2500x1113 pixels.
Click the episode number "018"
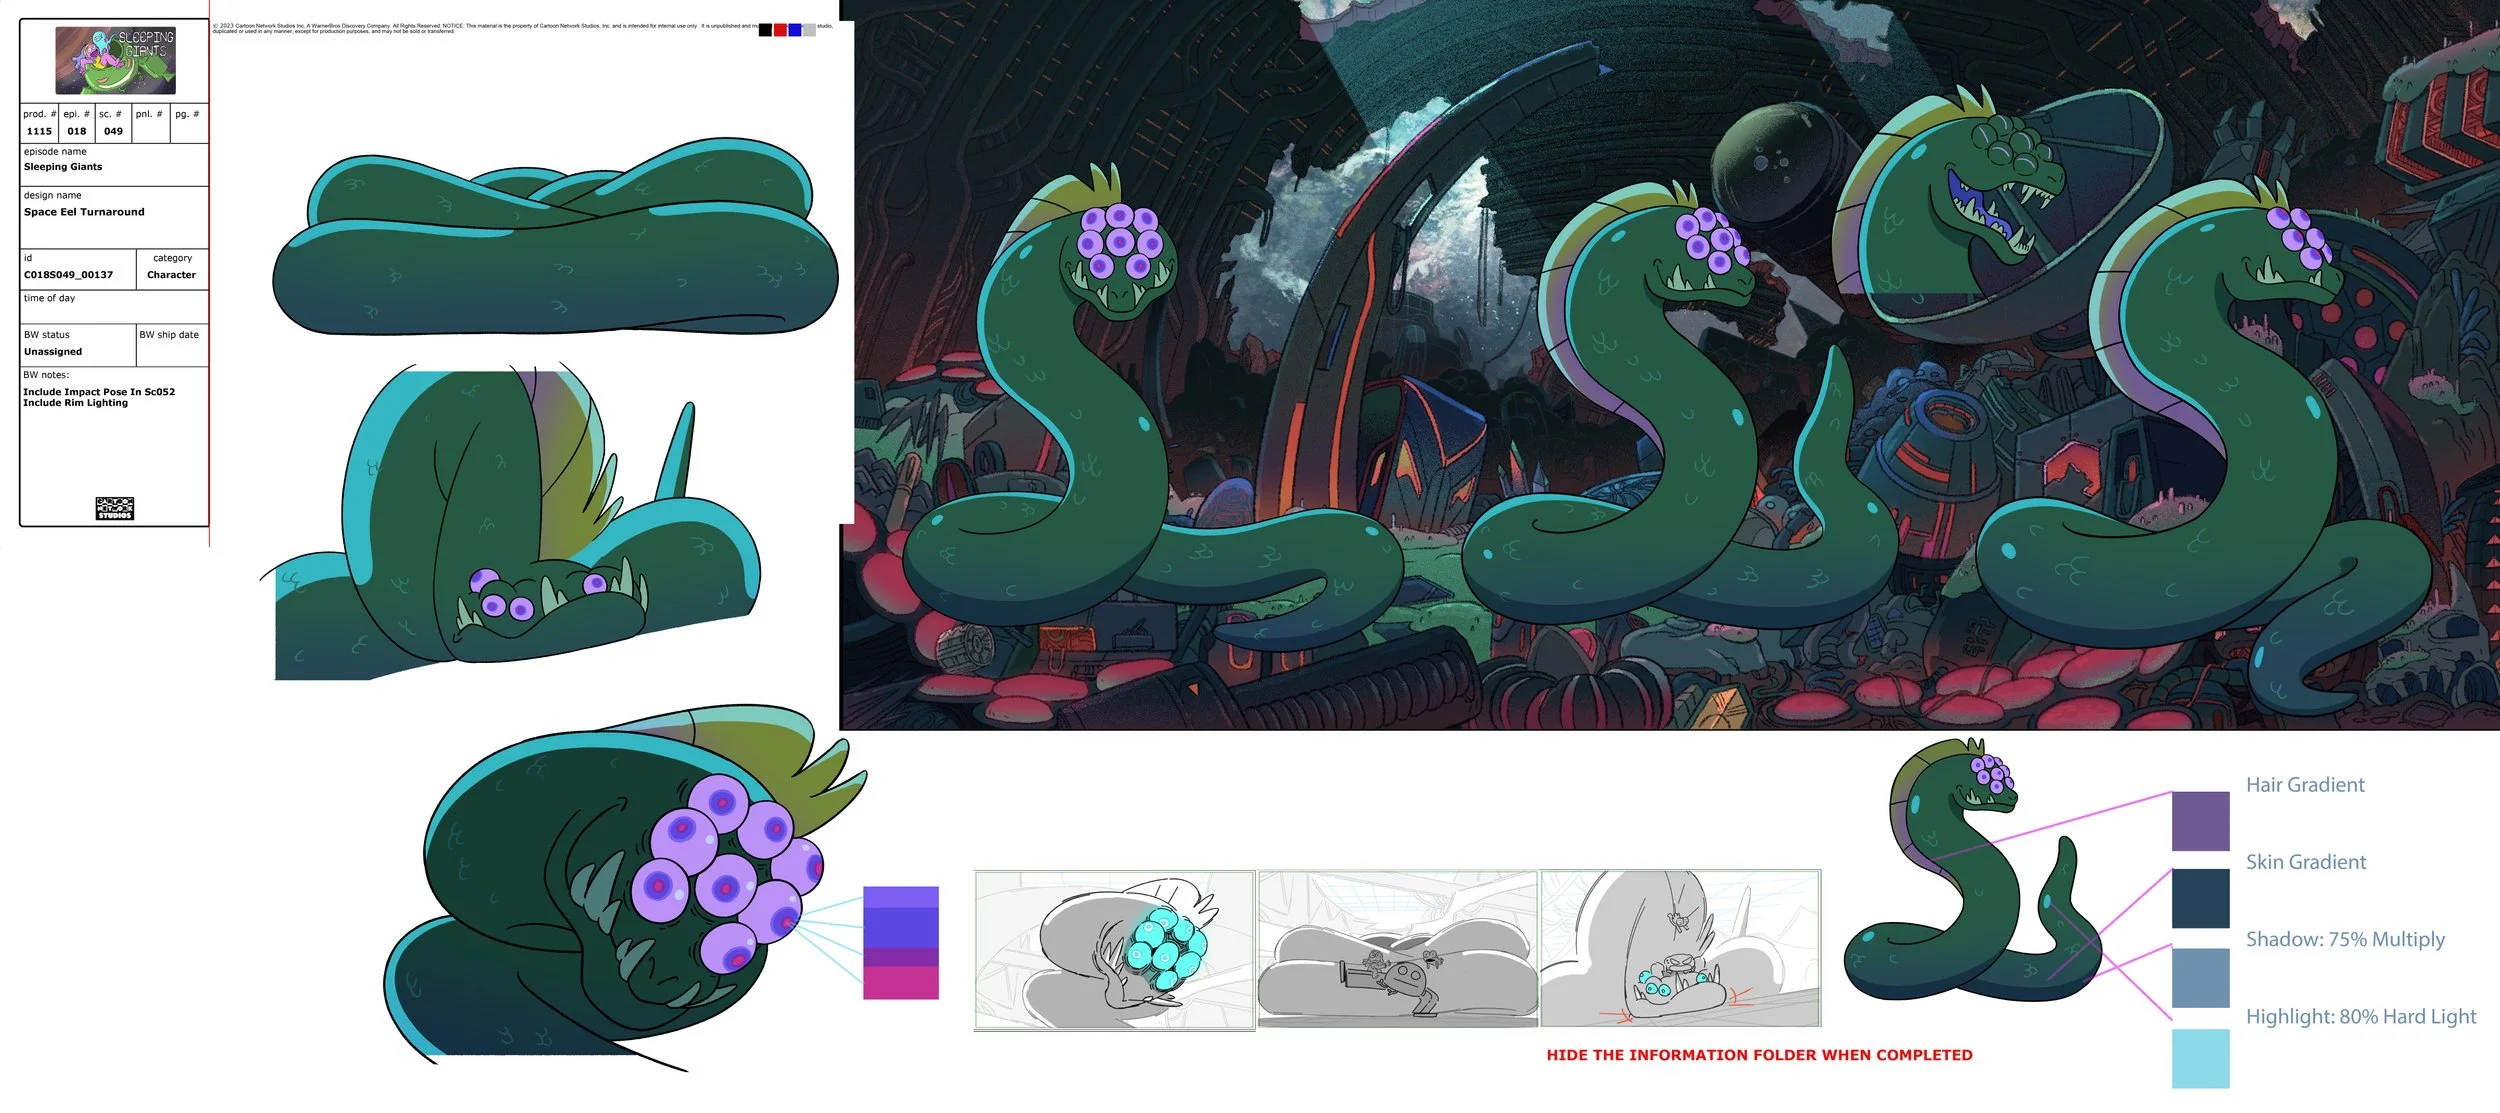pyautogui.click(x=77, y=131)
